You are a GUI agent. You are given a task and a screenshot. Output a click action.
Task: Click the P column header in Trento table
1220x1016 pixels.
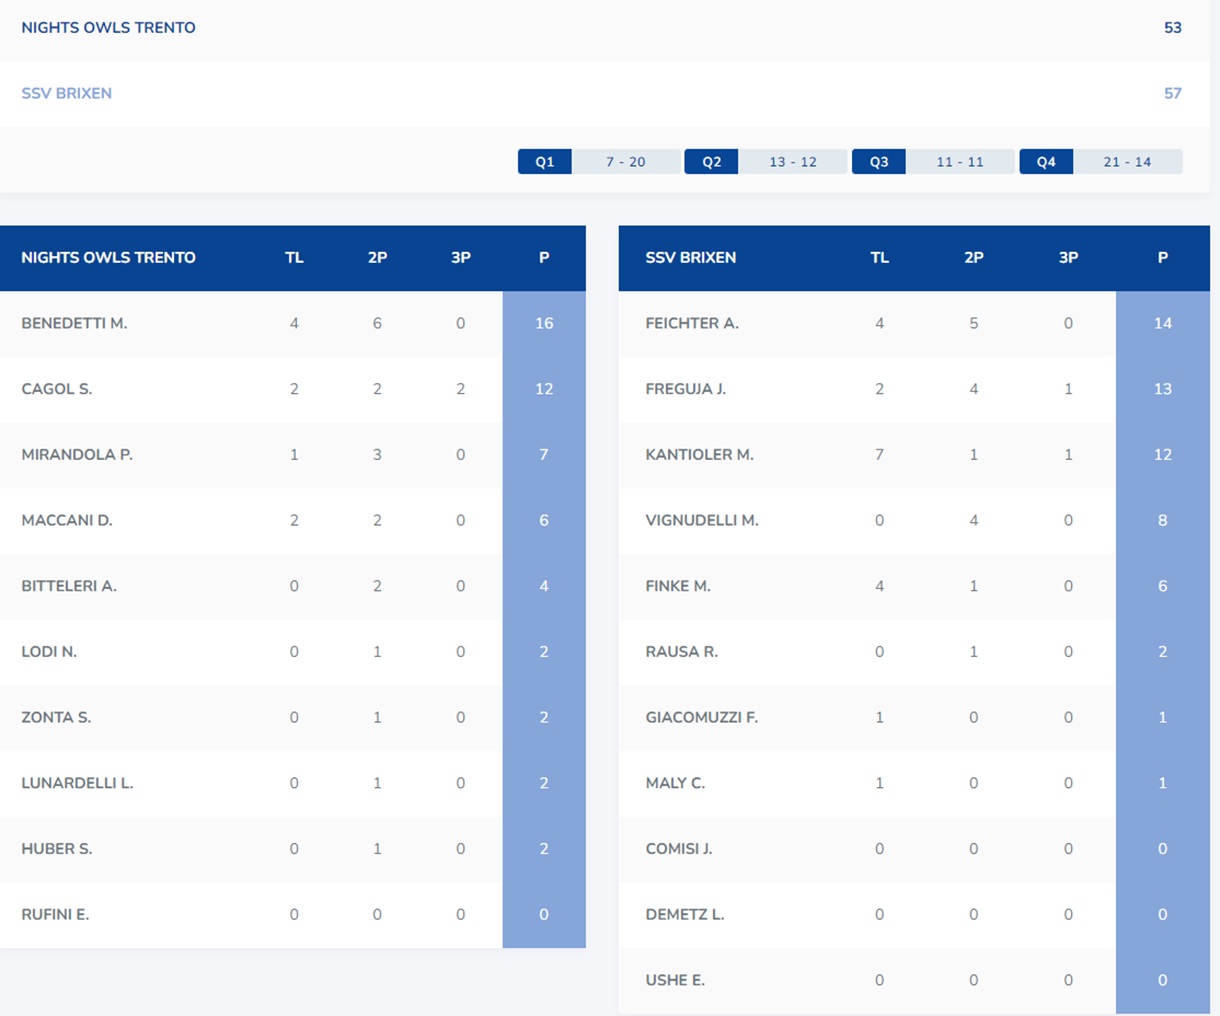coord(544,258)
